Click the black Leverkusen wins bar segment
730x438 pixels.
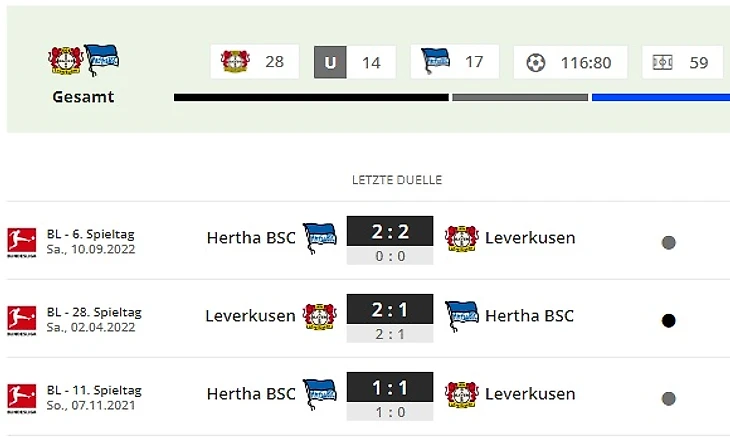pos(310,97)
